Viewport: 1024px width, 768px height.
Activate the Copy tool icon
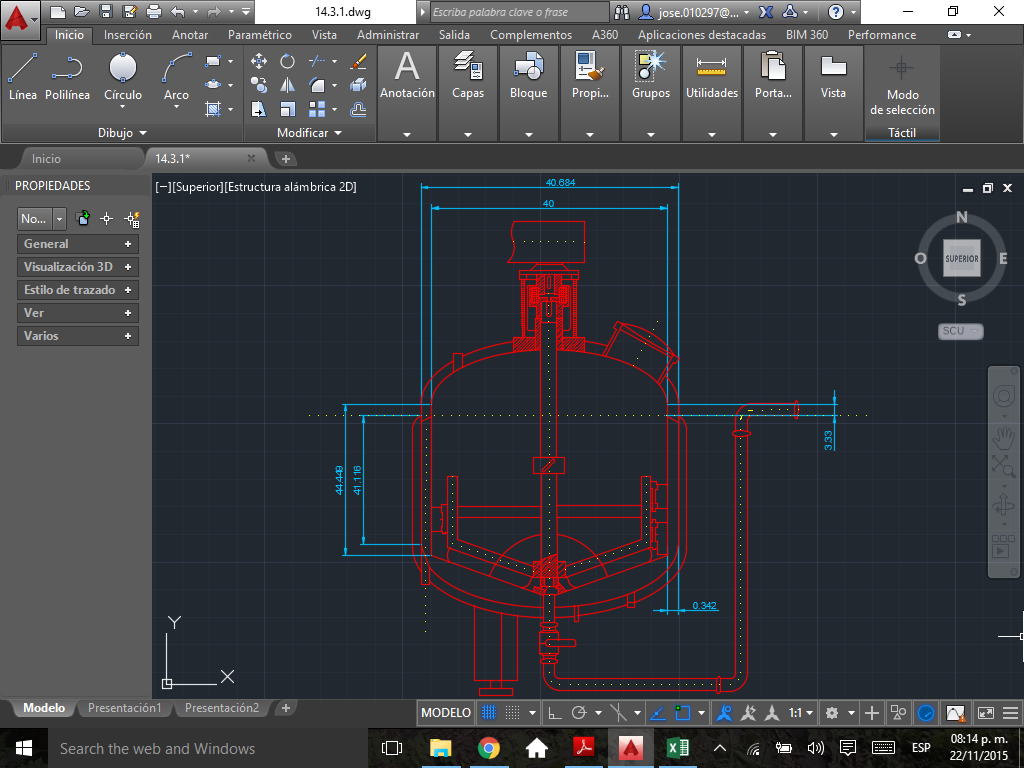click(259, 85)
